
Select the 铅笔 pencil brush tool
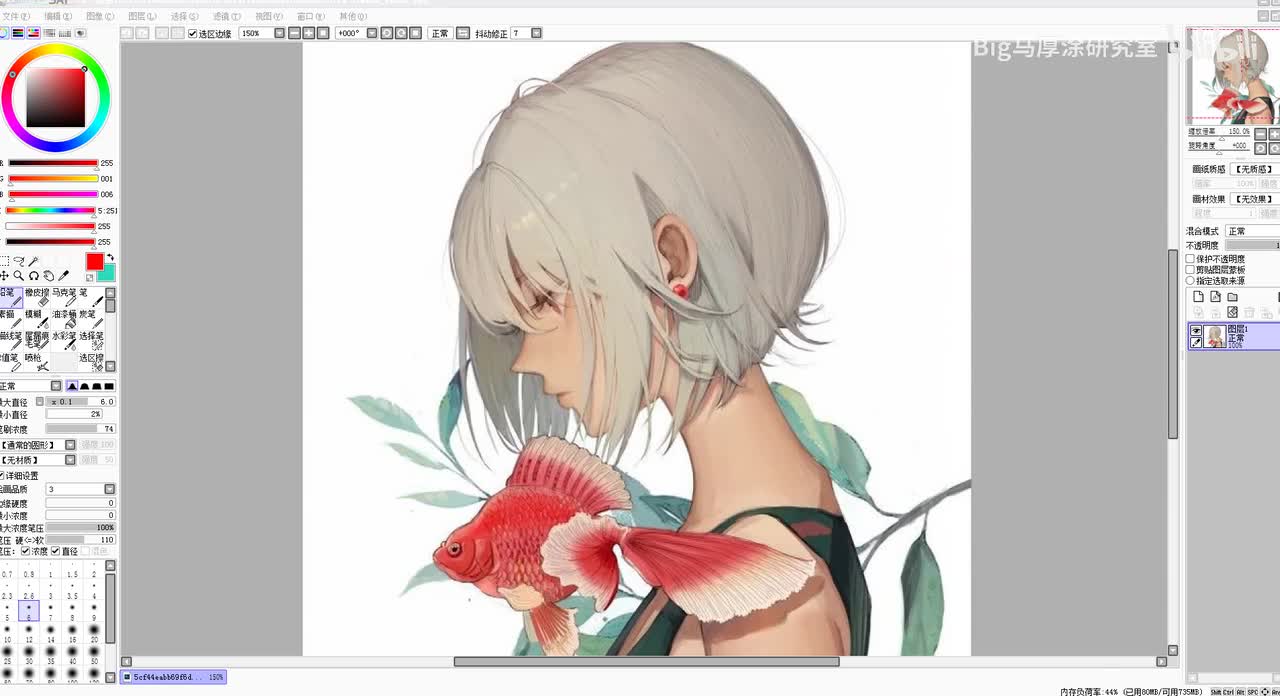tap(10, 297)
